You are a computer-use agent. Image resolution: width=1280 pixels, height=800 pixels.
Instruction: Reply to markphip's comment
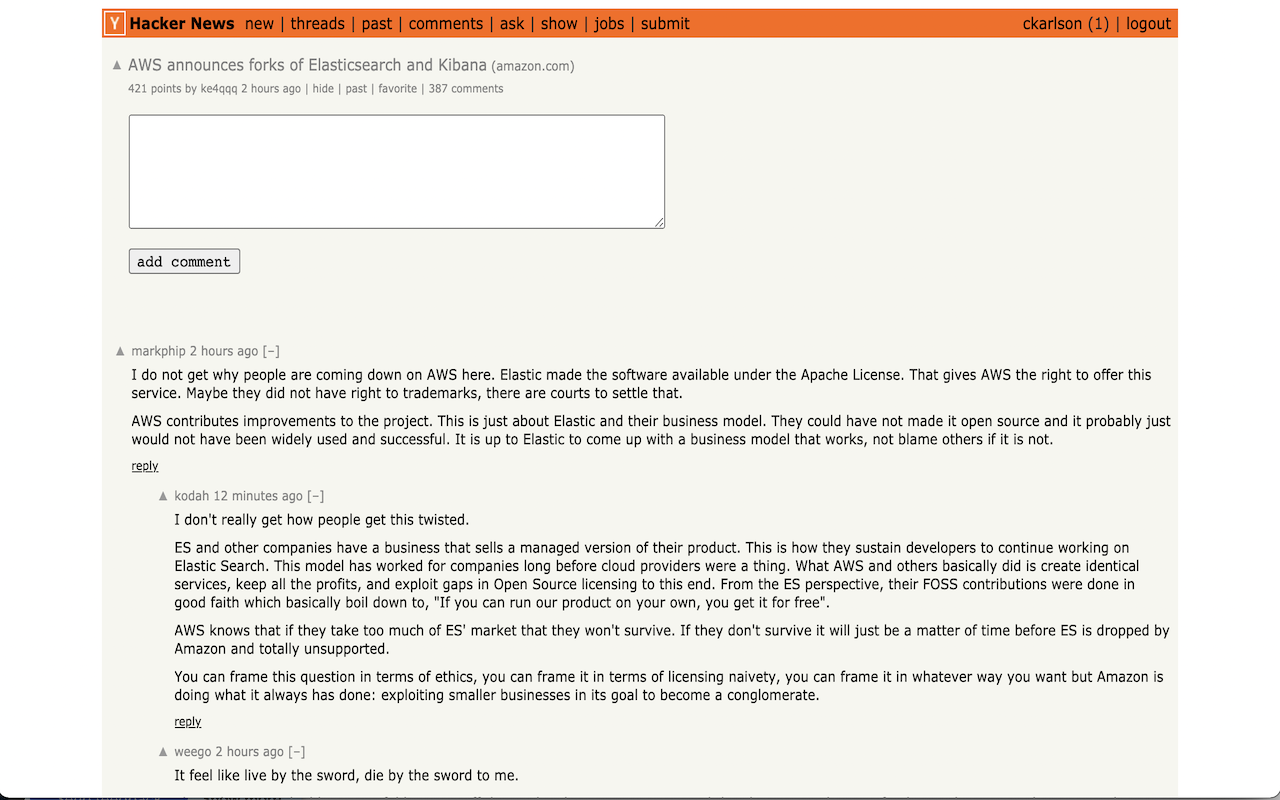point(144,465)
